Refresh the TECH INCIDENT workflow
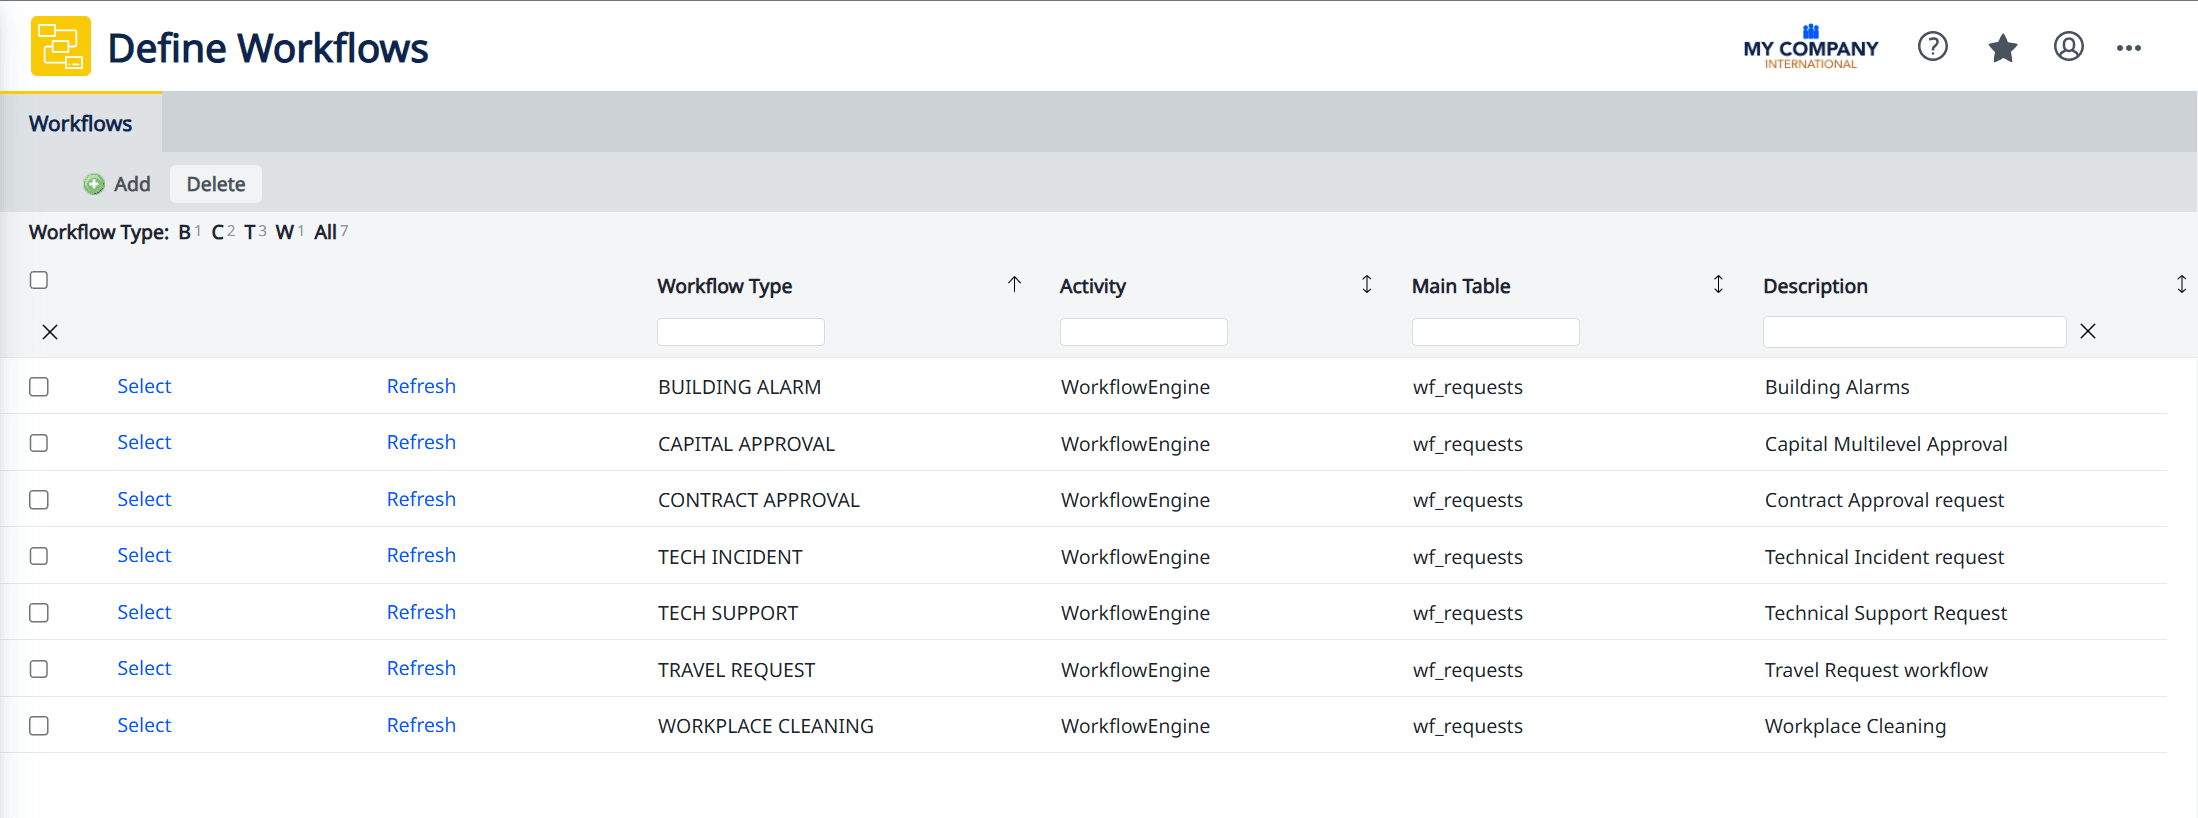 [421, 555]
